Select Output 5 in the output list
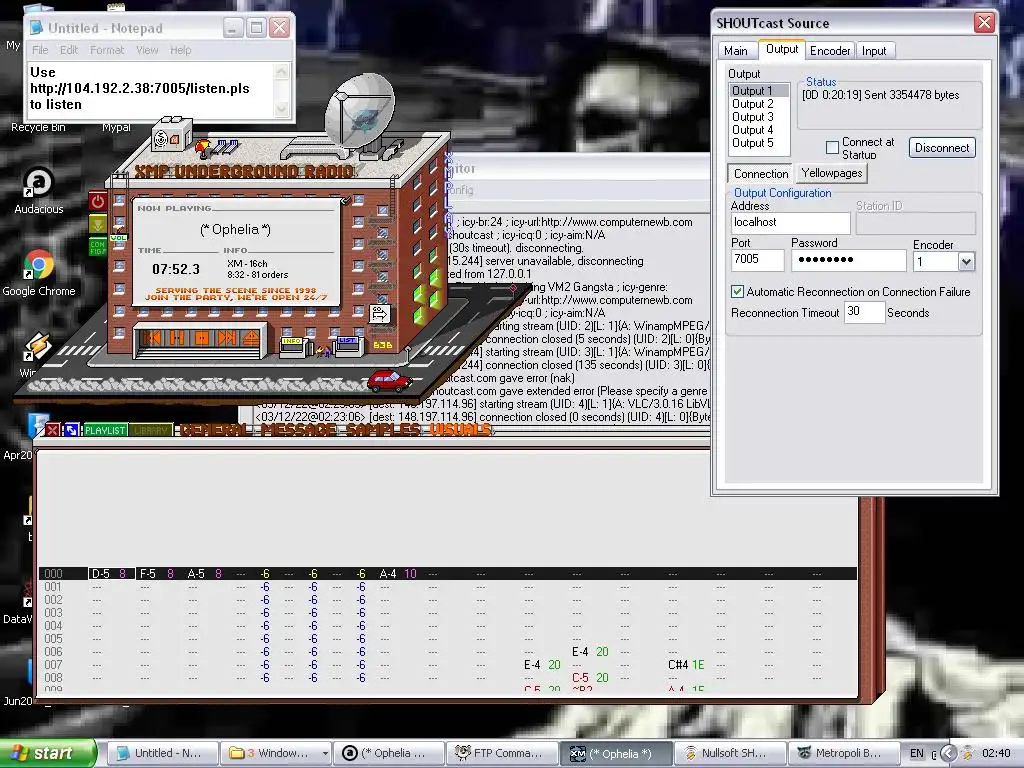Screen dimensions: 1024x768 click(x=758, y=143)
